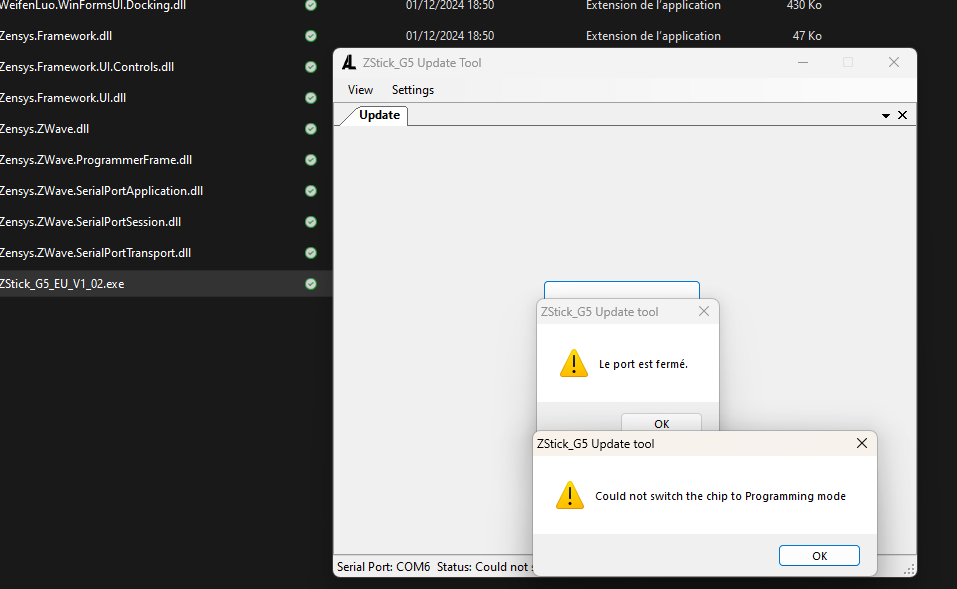Click warning icon in Programming mode dialog
Viewport: 957px width, 589px height.
[x=570, y=496]
